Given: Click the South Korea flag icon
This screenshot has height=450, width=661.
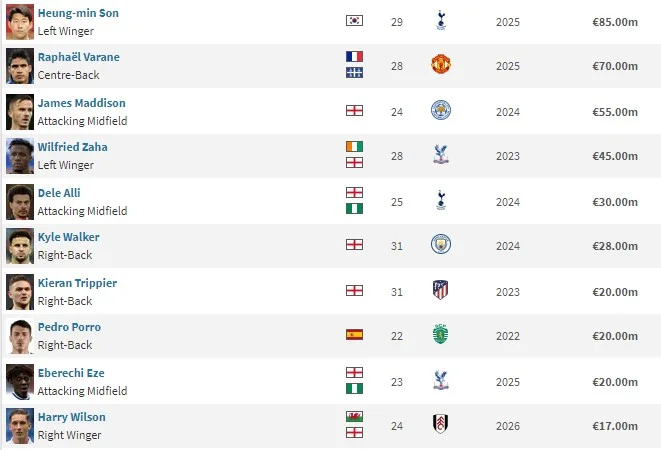Looking at the screenshot, I should (354, 20).
